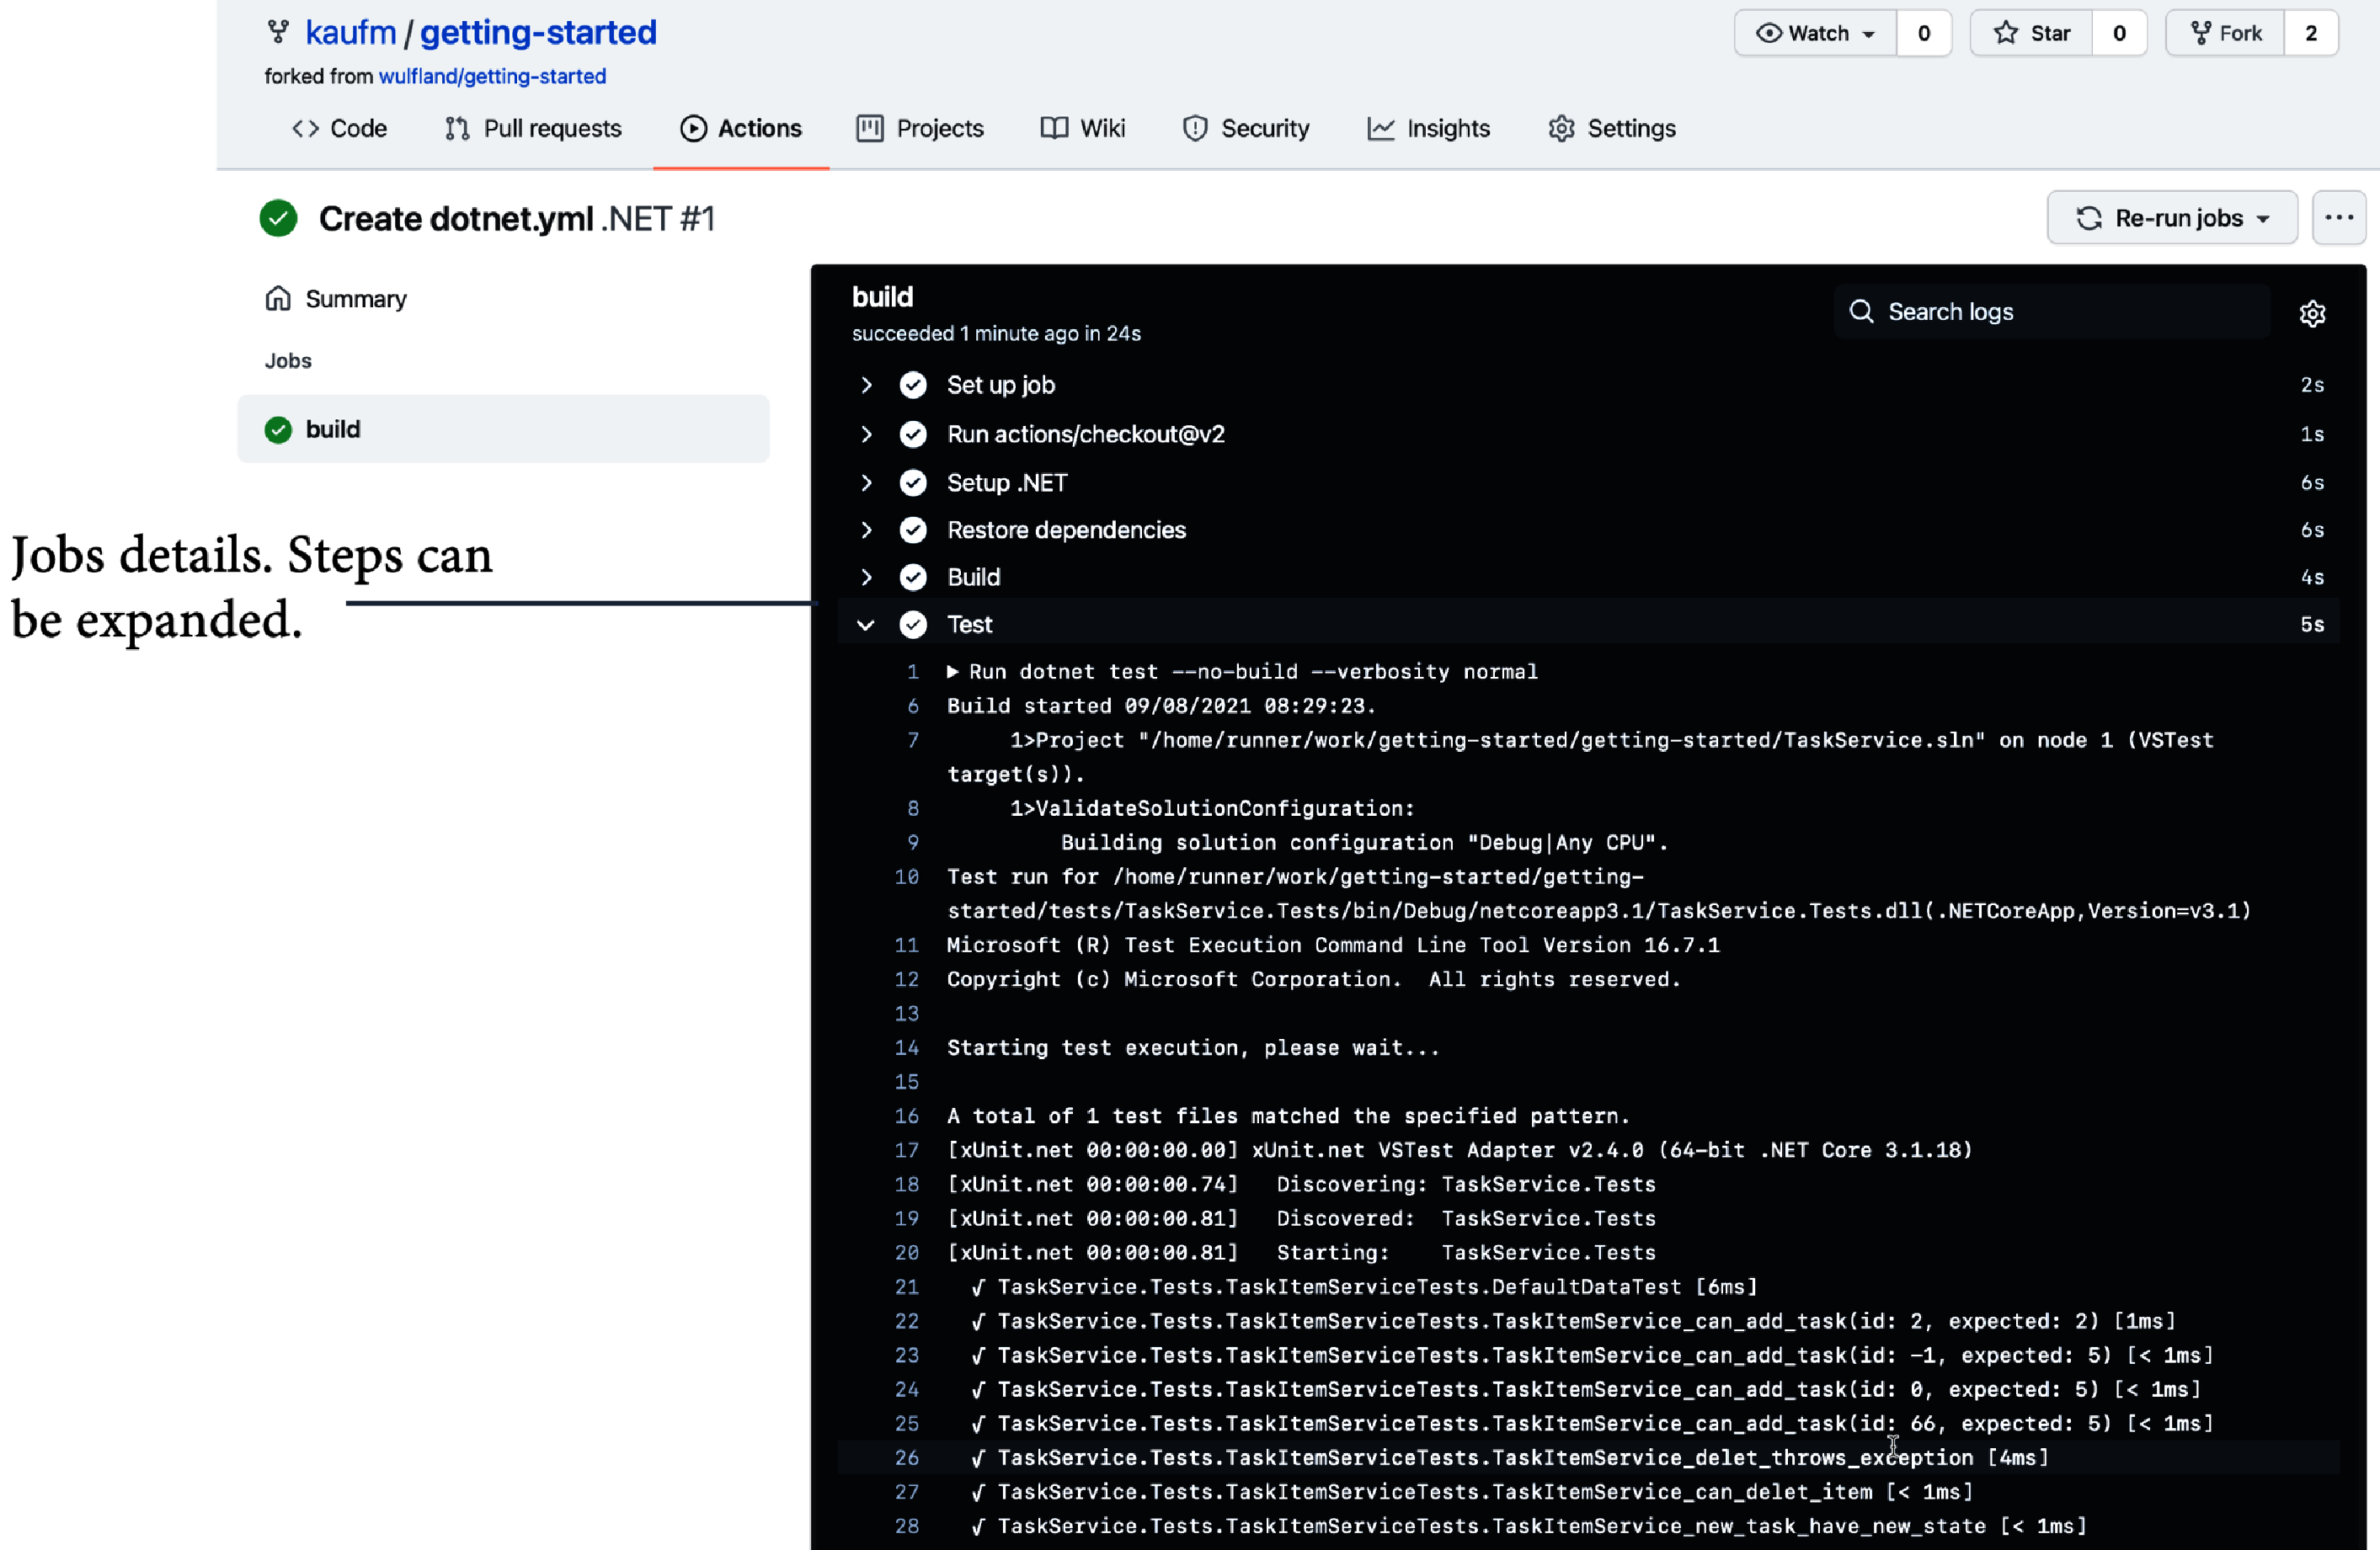Viewport: 2380px width, 1550px height.
Task: Click the Set up job step title
Action: pos(1001,385)
